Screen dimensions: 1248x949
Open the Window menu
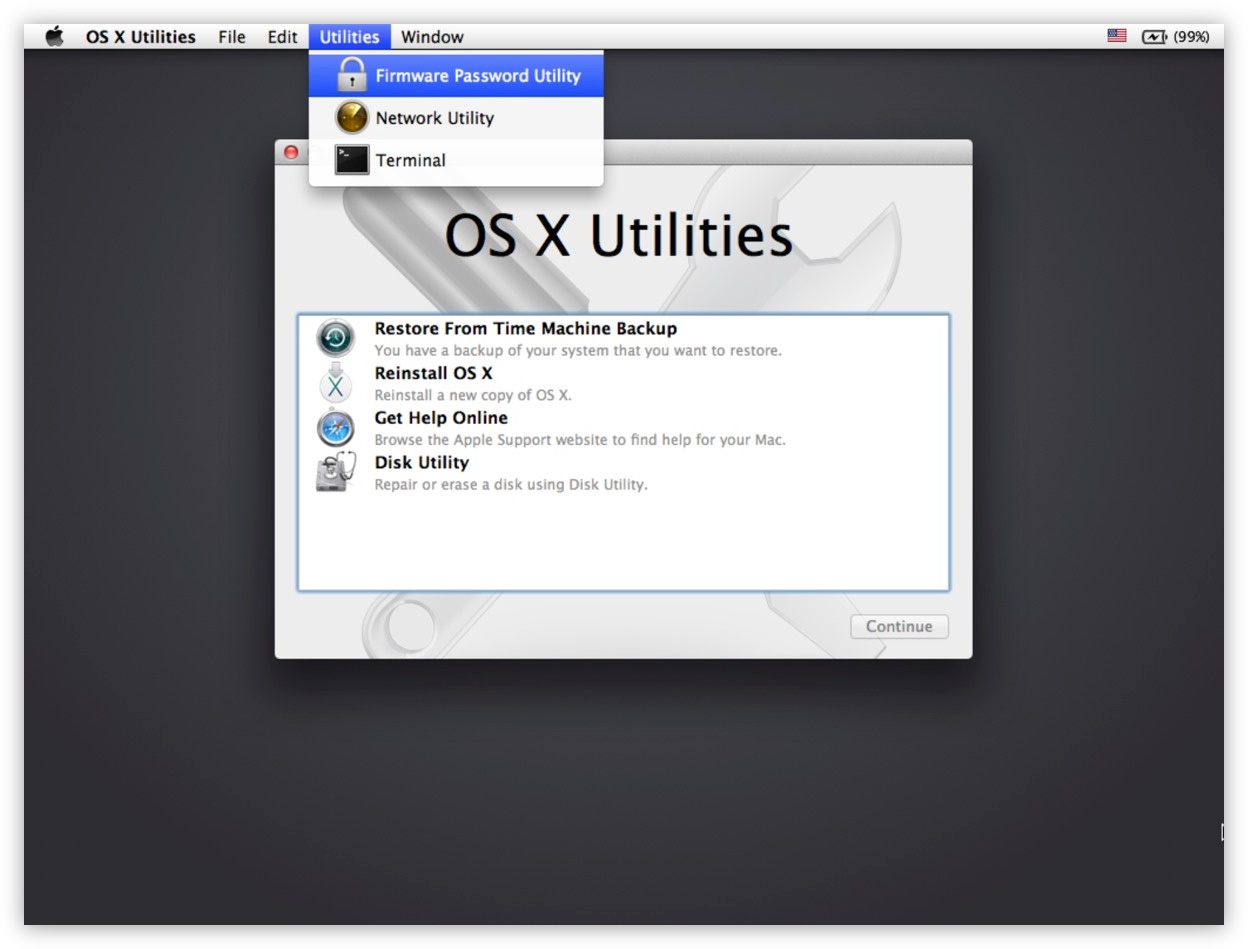[x=432, y=37]
